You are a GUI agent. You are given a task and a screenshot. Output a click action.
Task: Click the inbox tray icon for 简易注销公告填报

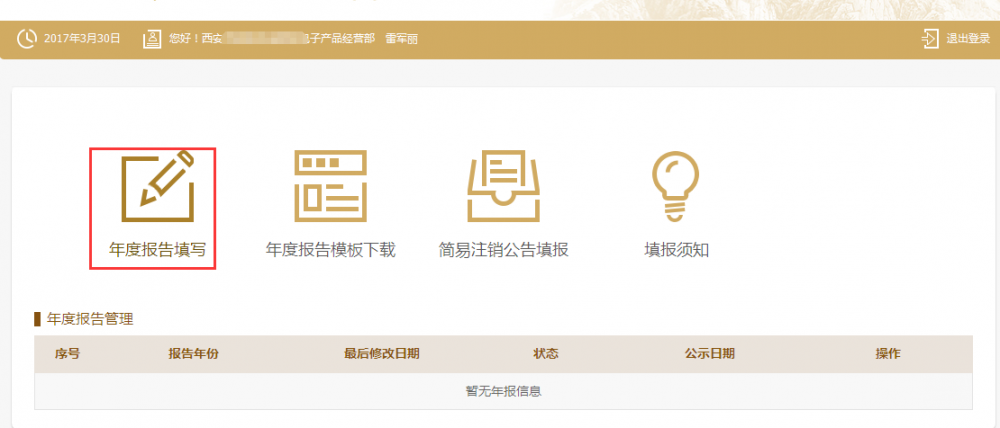(x=503, y=186)
